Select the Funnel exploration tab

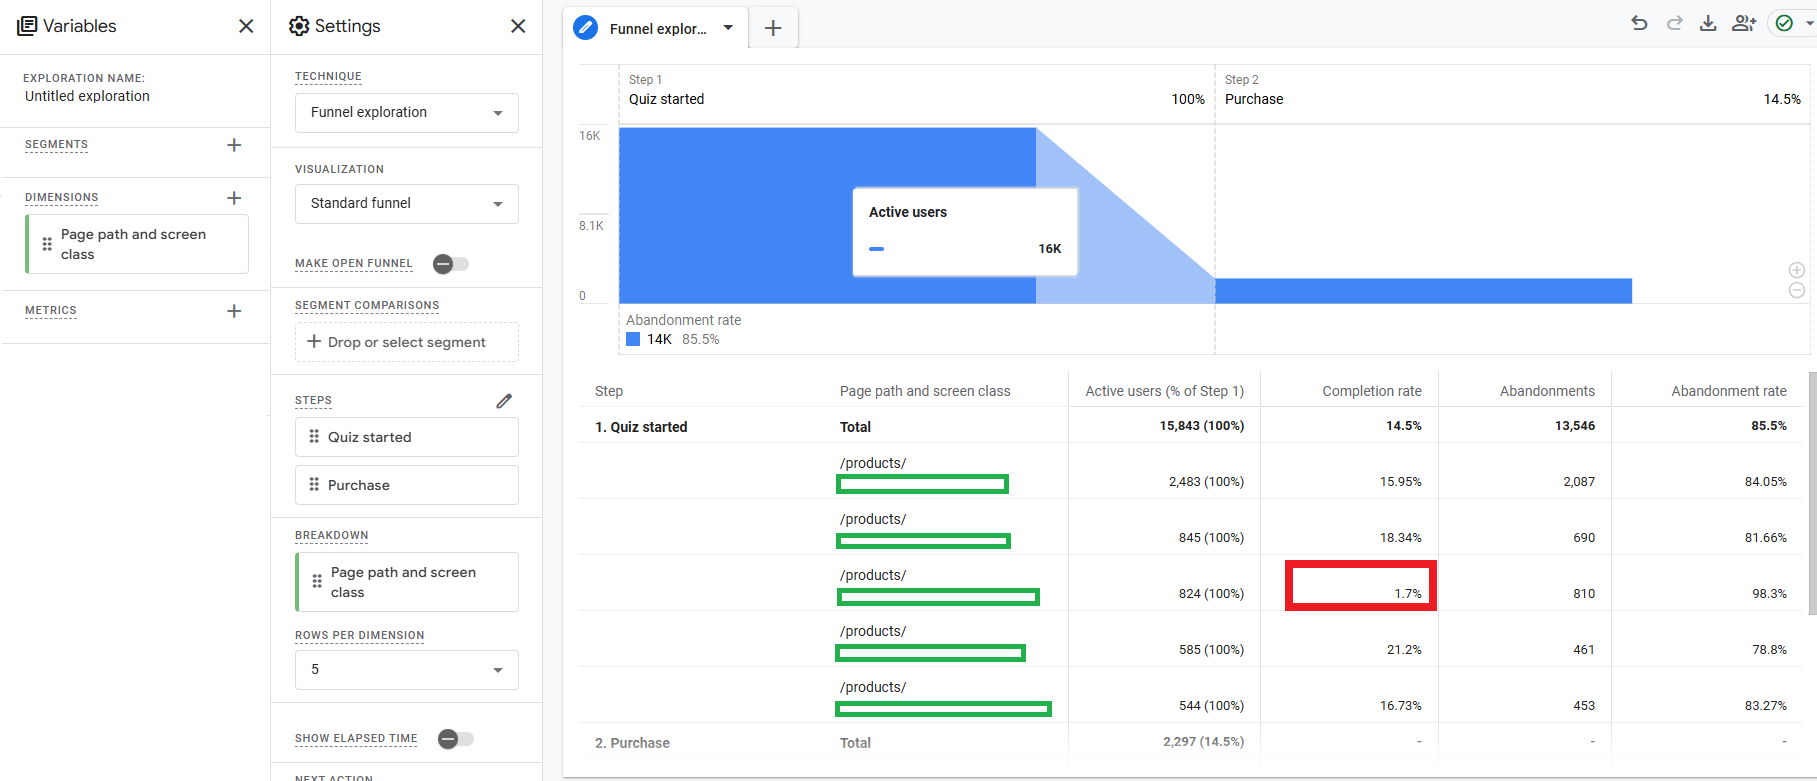coord(657,29)
